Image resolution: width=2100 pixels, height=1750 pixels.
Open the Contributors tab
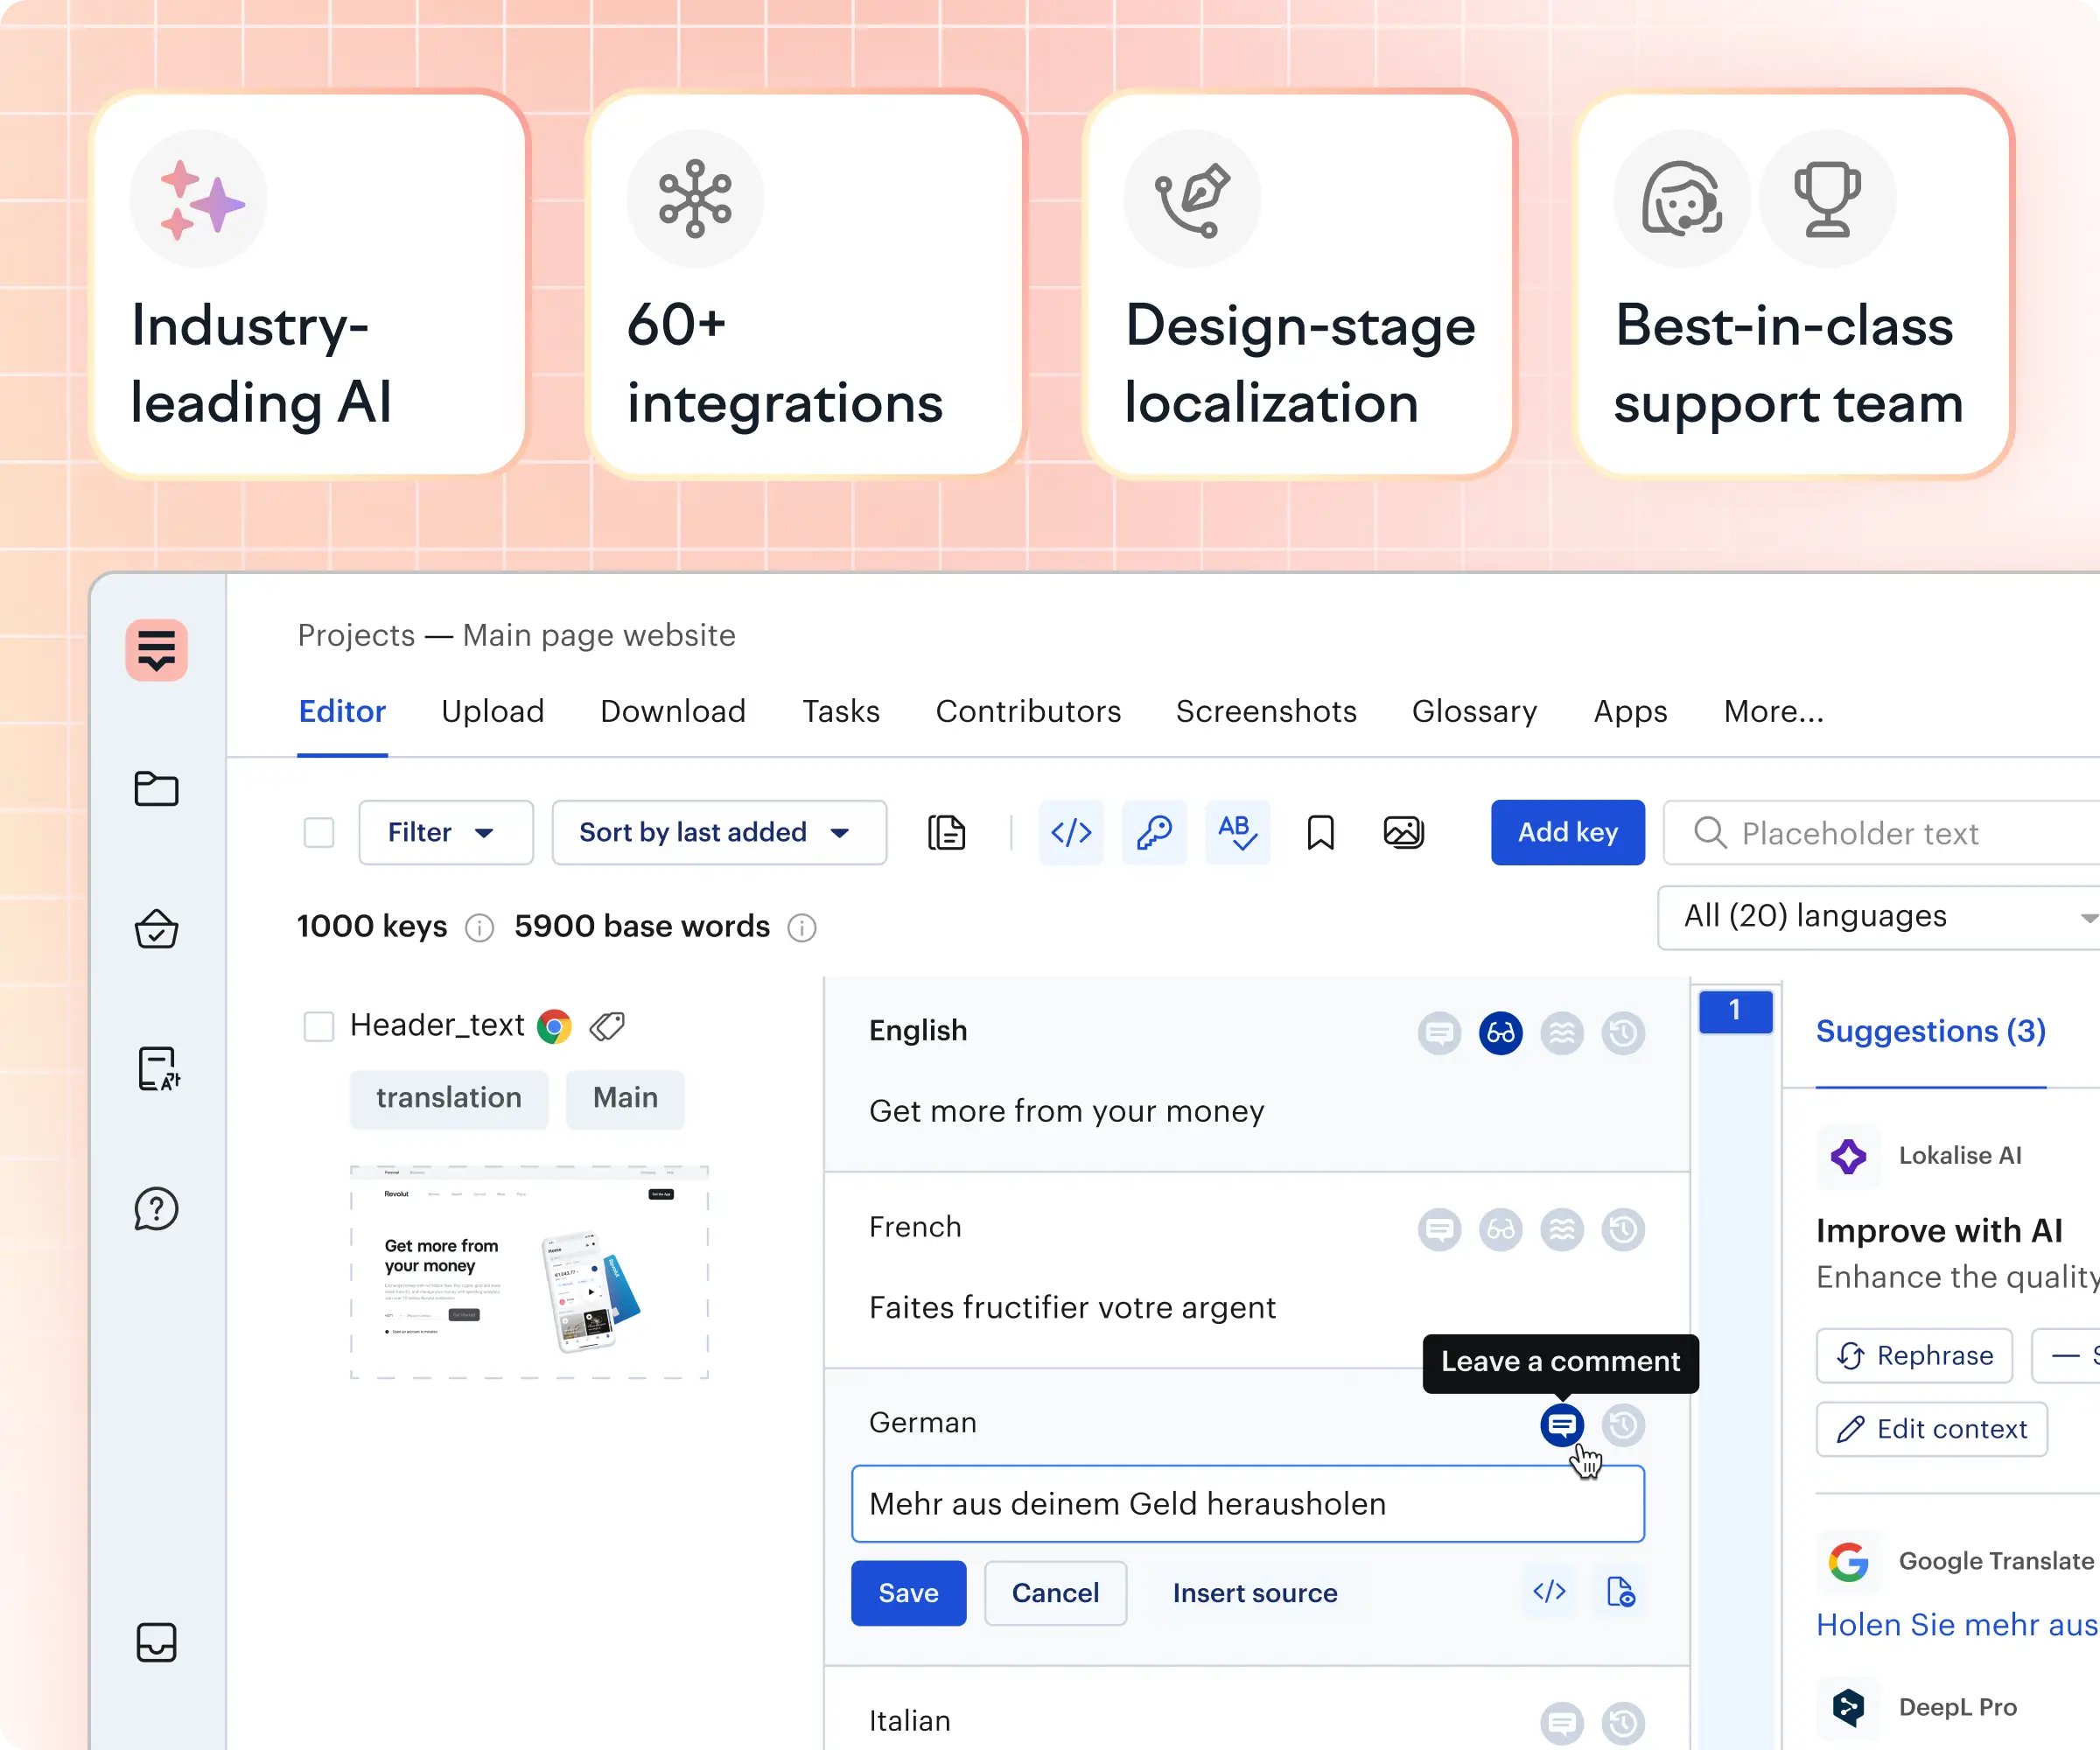1028,711
